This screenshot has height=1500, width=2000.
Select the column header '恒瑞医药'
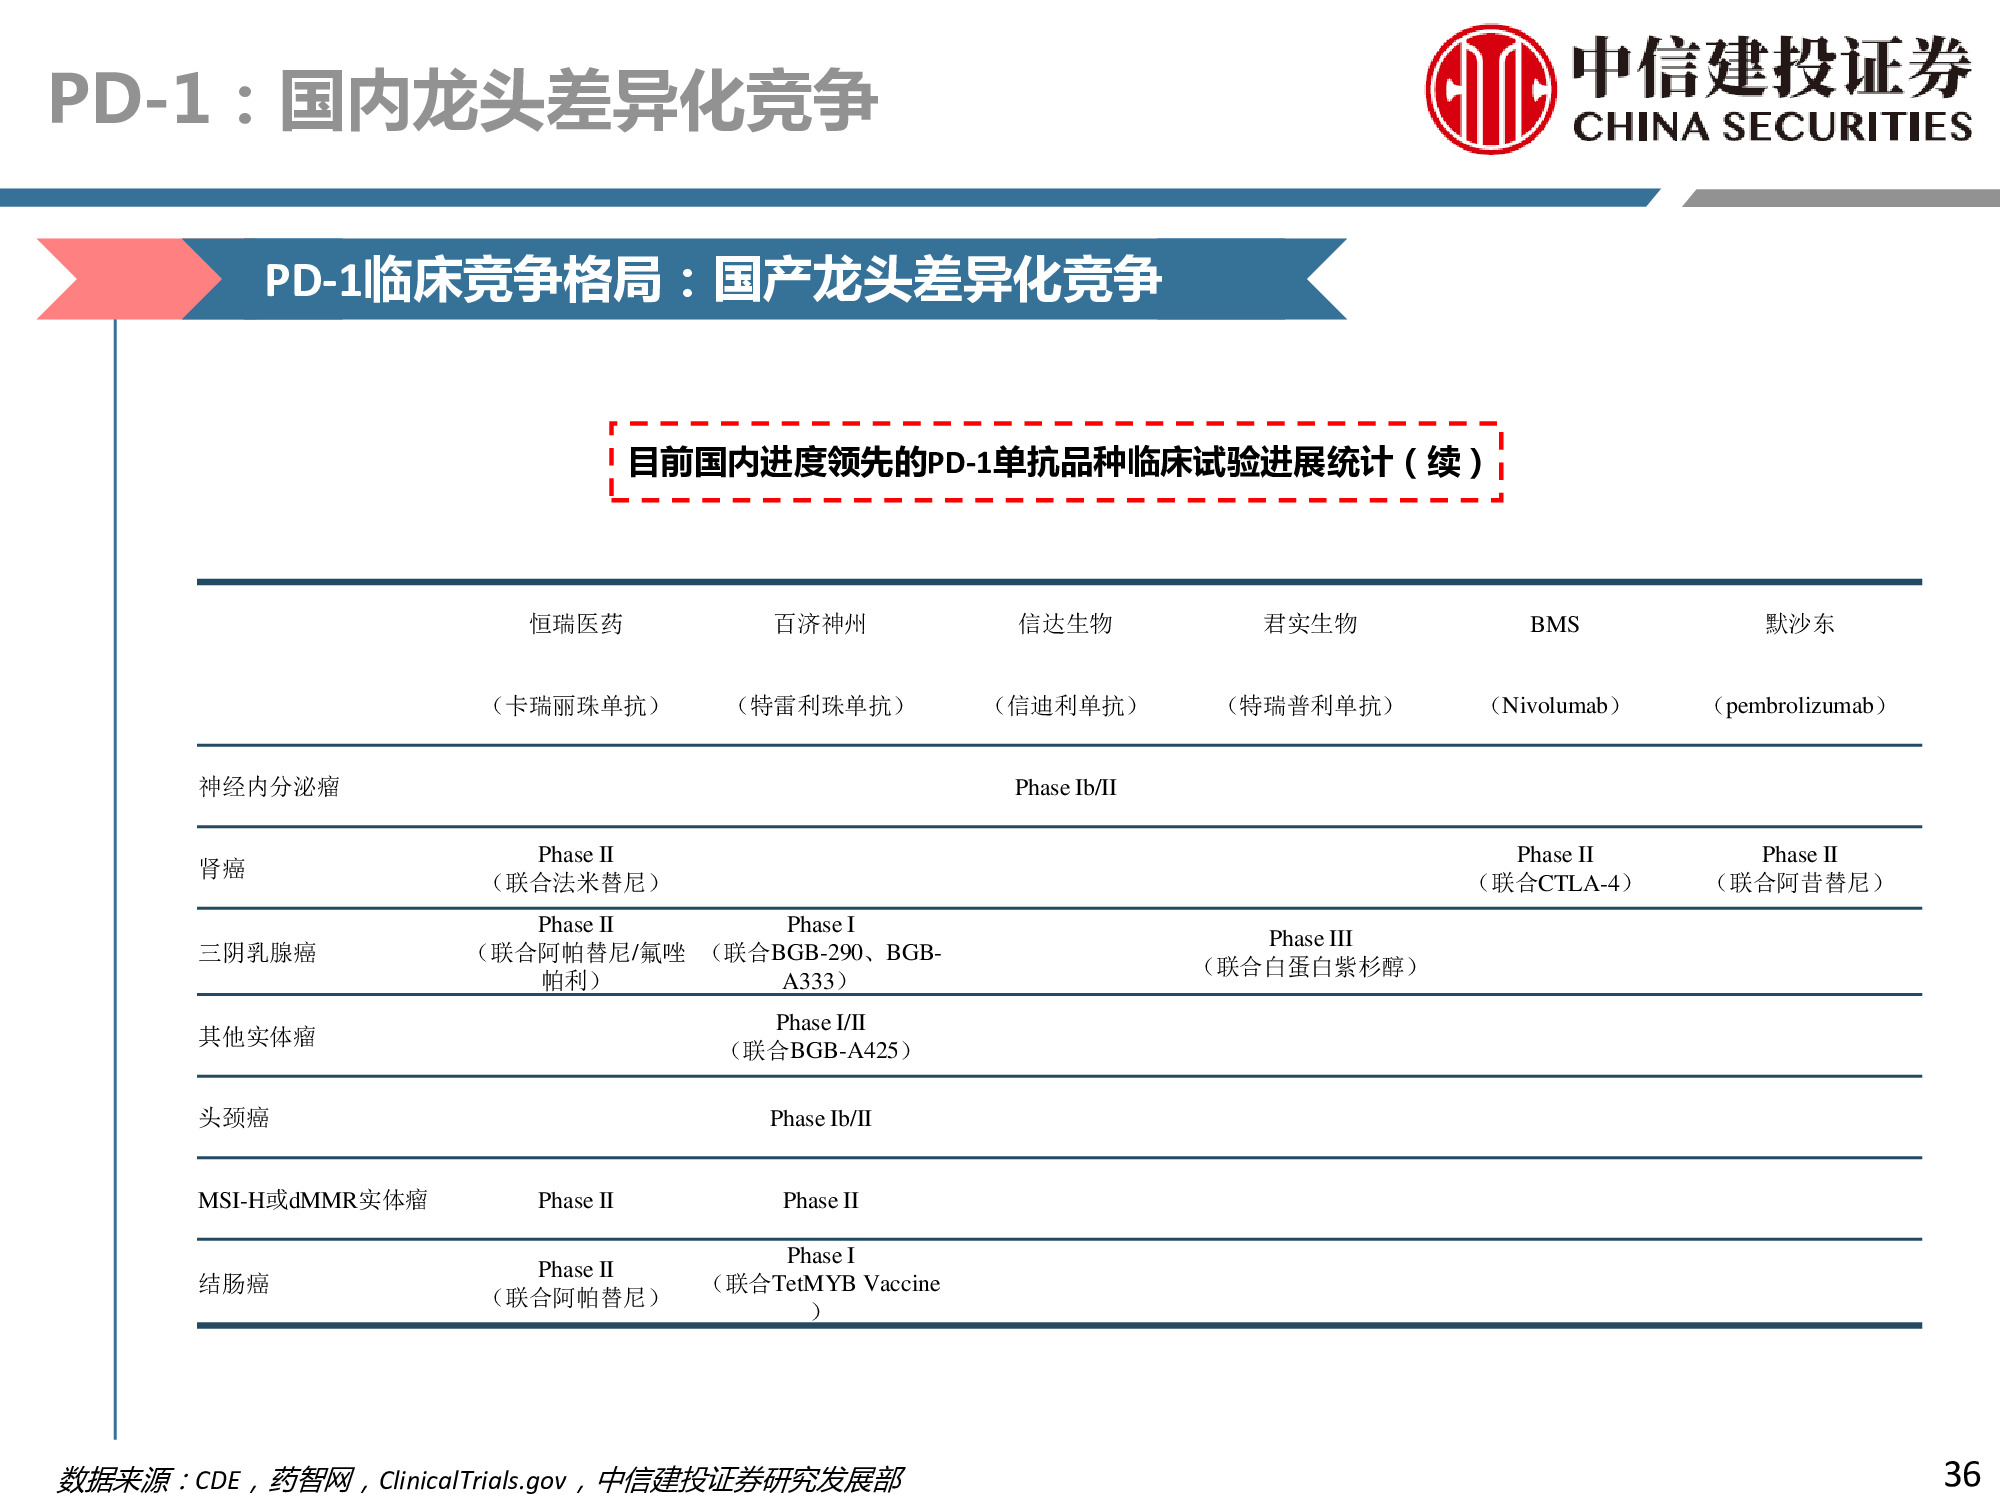(x=576, y=624)
